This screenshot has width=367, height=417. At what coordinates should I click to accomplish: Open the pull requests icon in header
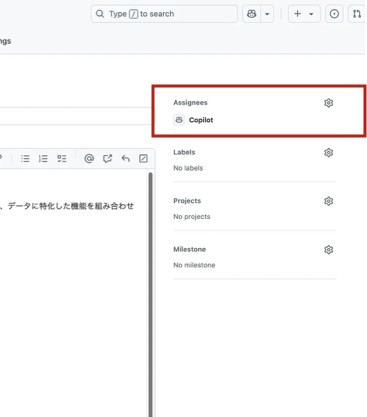click(357, 14)
